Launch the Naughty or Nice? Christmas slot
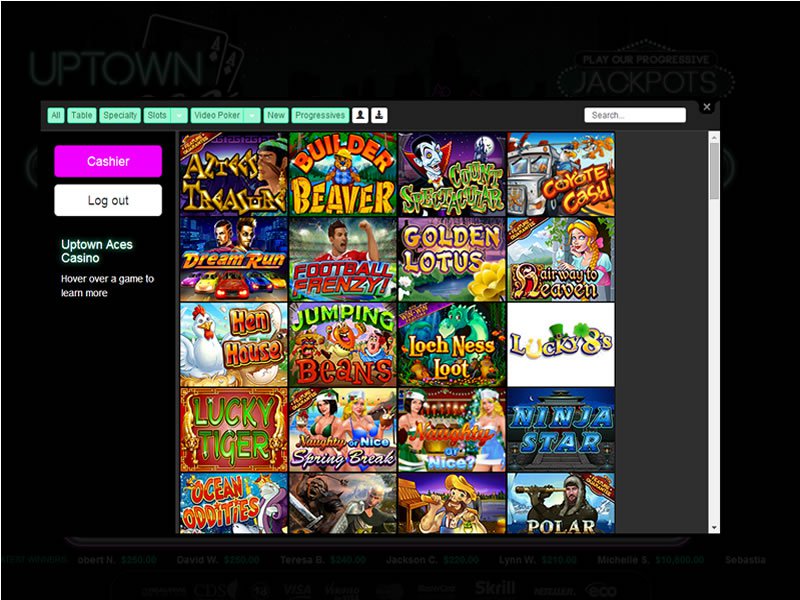The image size is (800, 600). coord(452,430)
